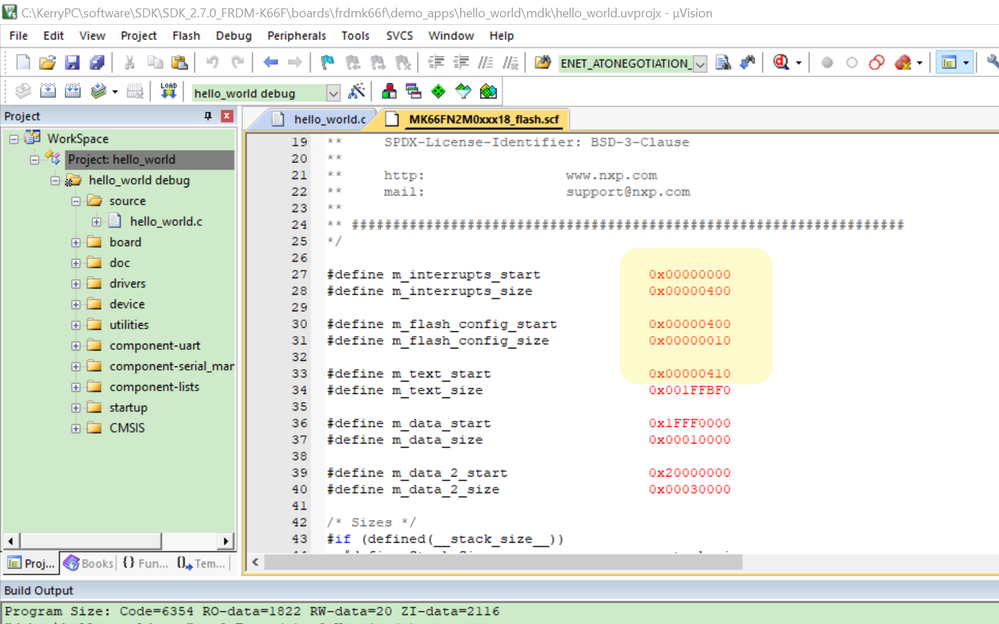Screen dimensions: 999x624
Task: Open Find in Files icon
Action: (542, 62)
